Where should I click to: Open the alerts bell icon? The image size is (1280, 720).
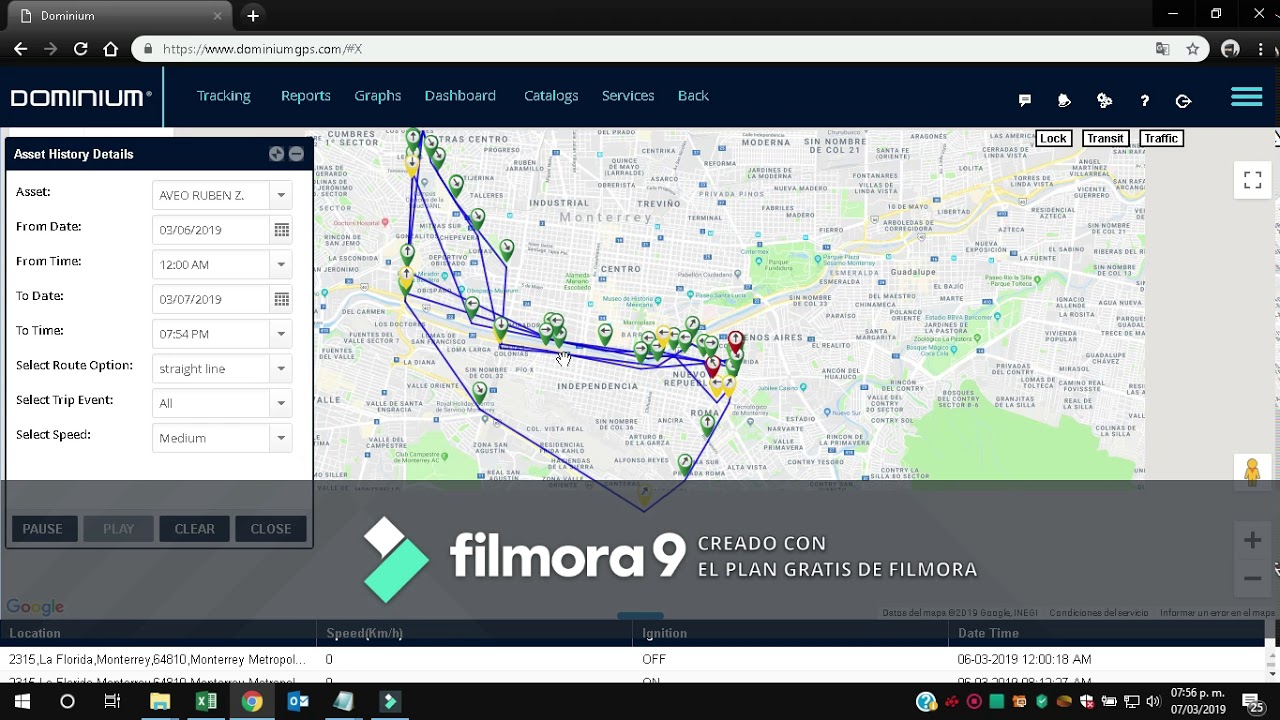[x=1064, y=100]
